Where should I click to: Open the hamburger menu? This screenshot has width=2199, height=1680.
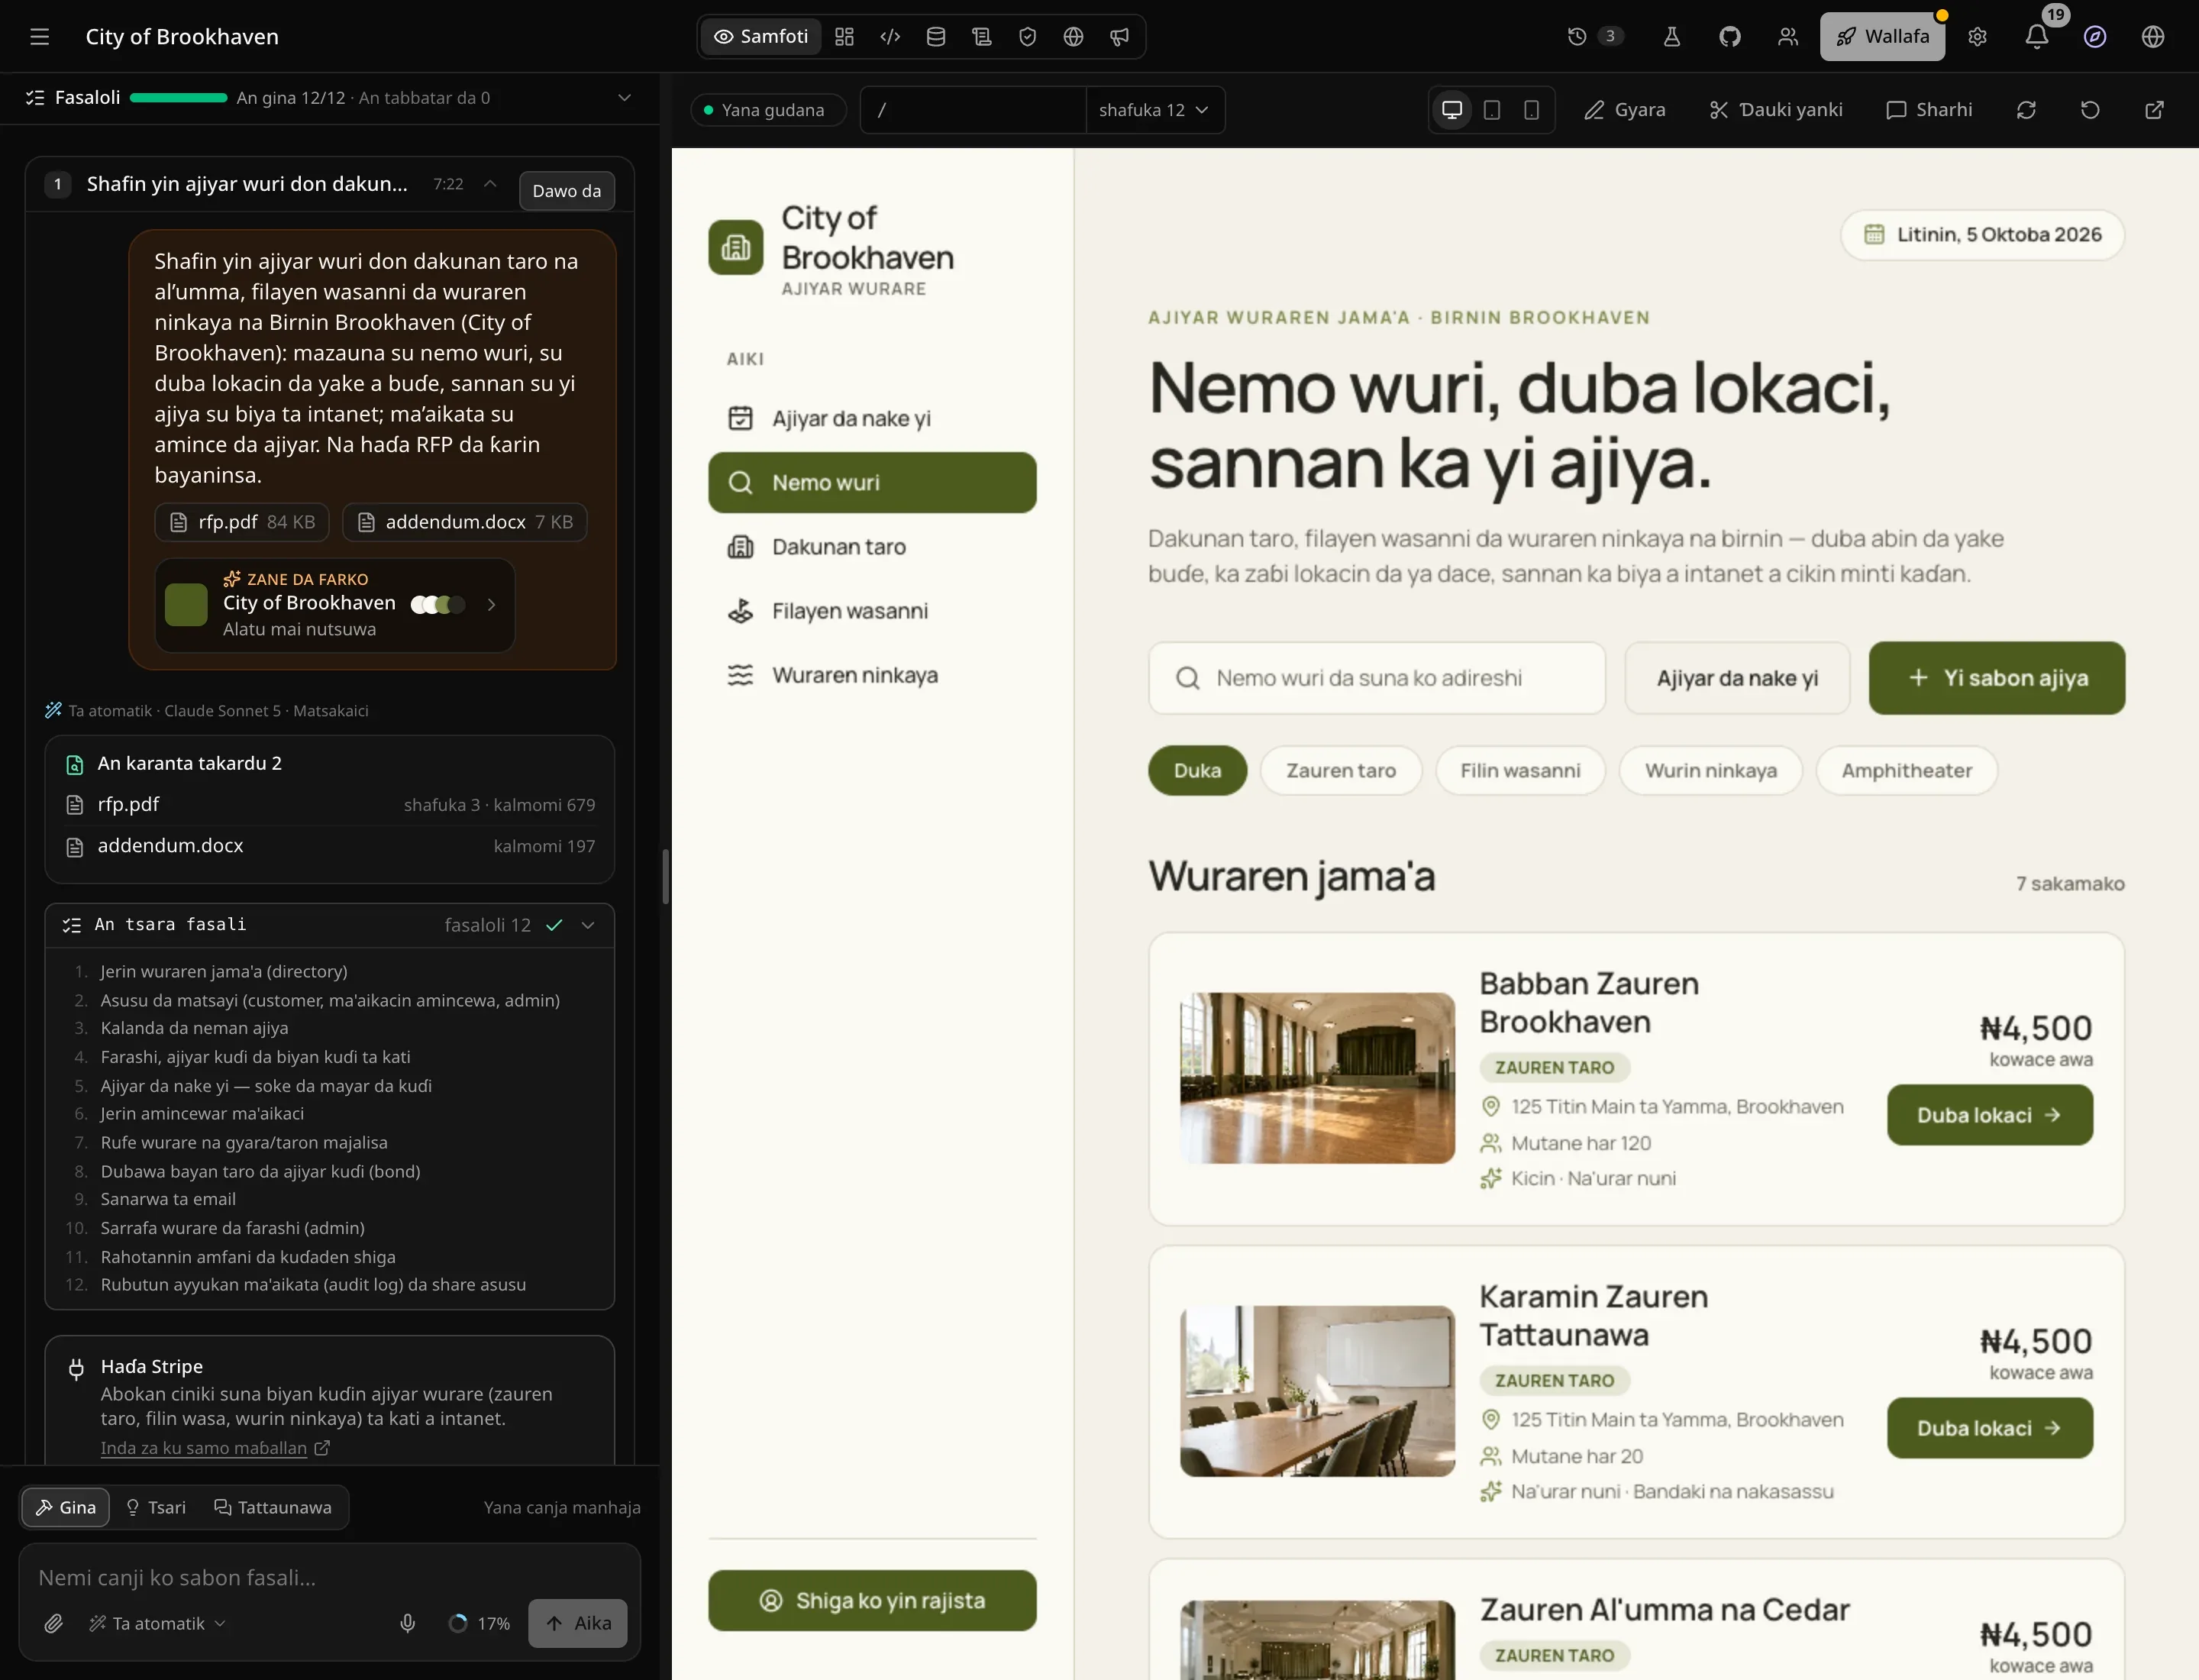39,37
